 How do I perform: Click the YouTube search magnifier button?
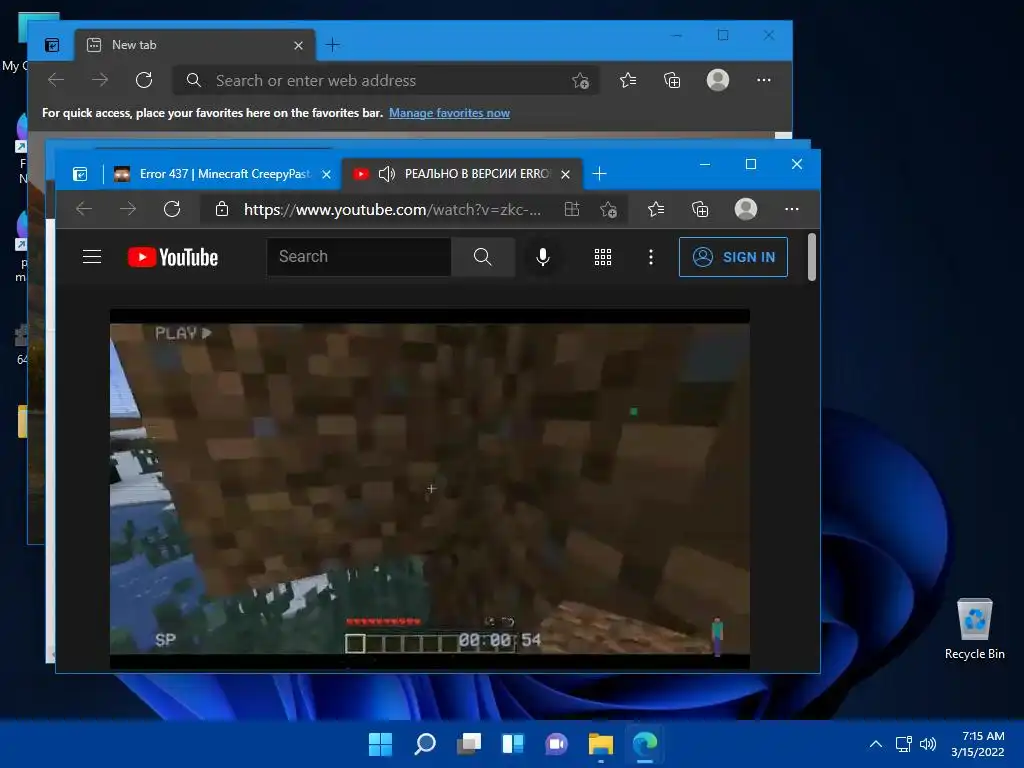pos(483,257)
